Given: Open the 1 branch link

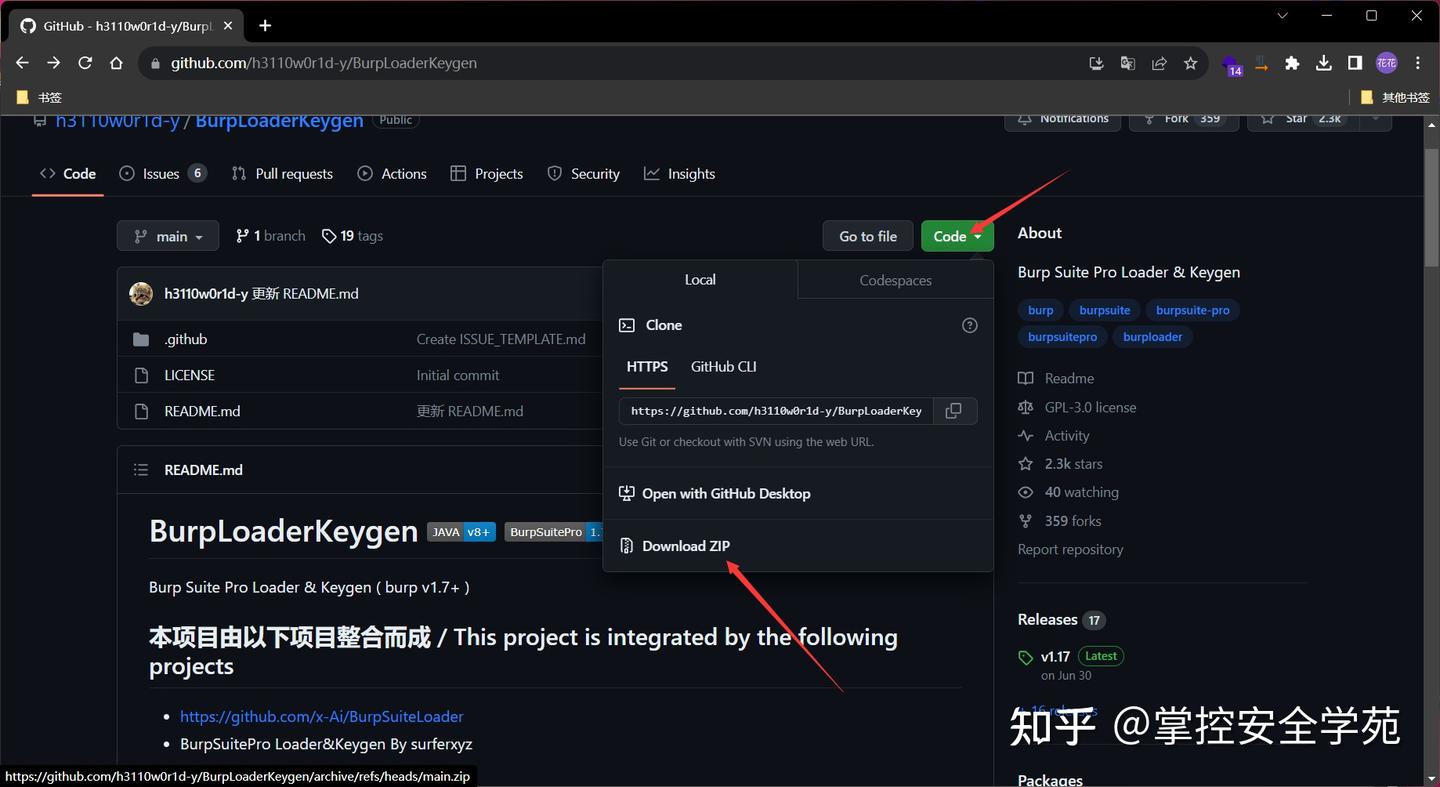Looking at the screenshot, I should (270, 236).
